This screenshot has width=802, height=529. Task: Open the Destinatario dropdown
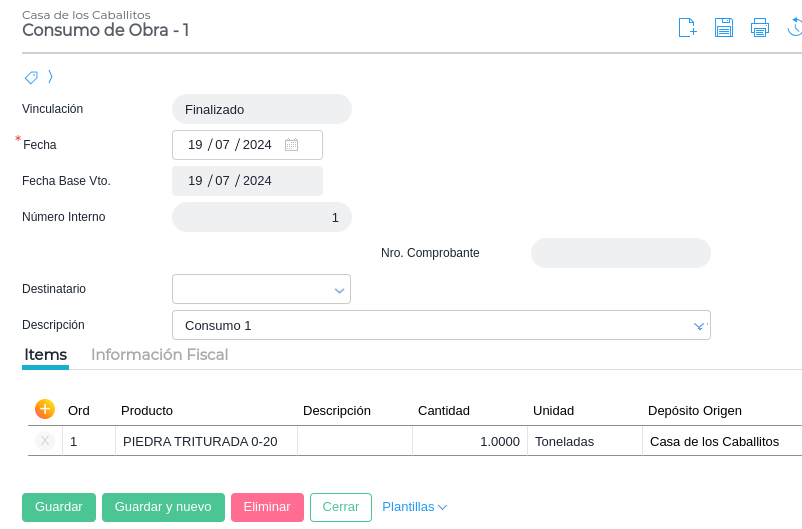tap(338, 290)
